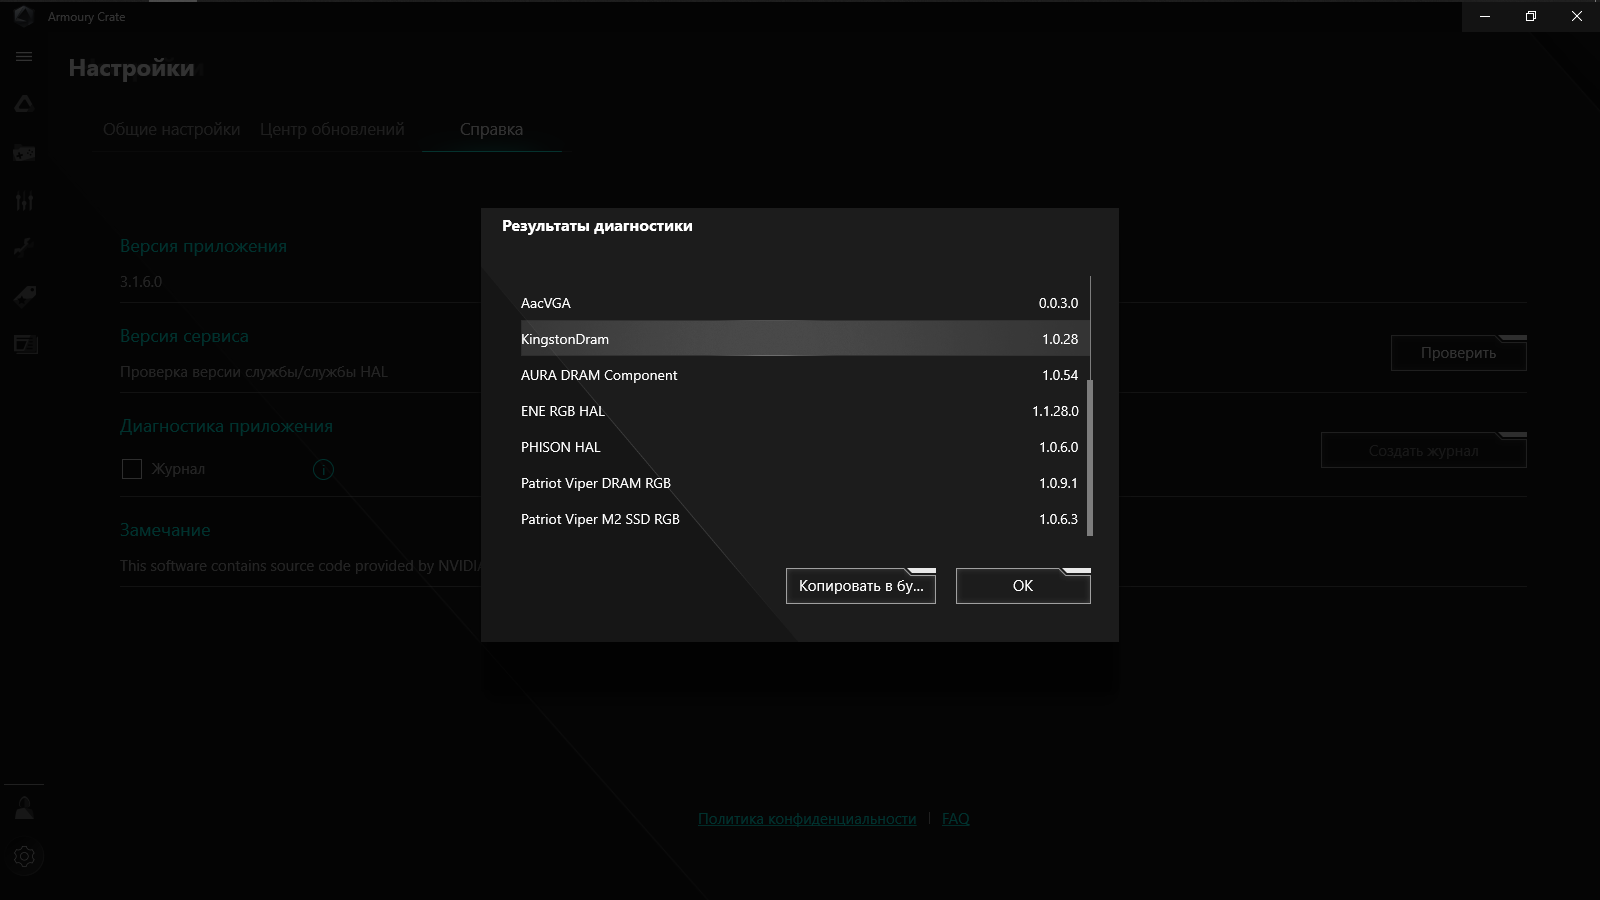Viewport: 1600px width, 900px height.
Task: Select the AacVGA row
Action: (x=803, y=303)
